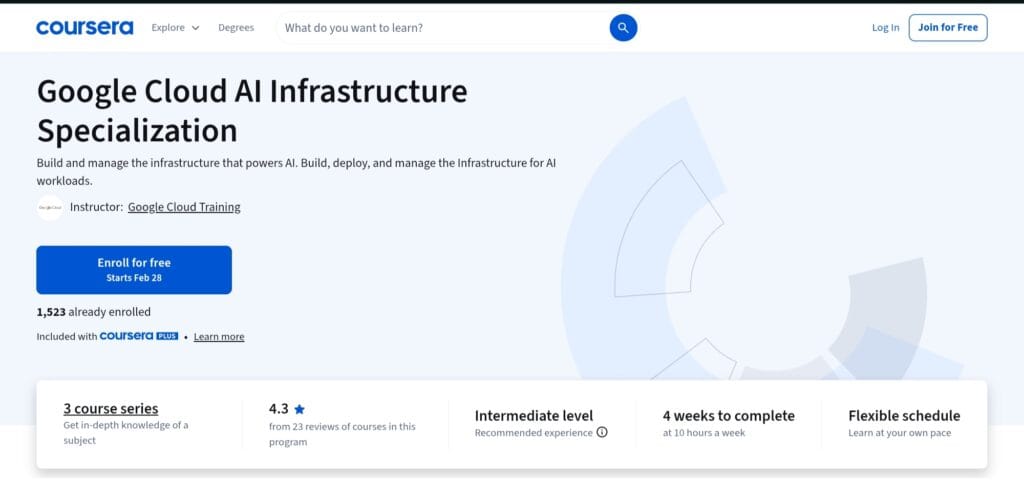The image size is (1024, 480).
Task: Click the 'at 10 hours a week' text
Action: (703, 433)
